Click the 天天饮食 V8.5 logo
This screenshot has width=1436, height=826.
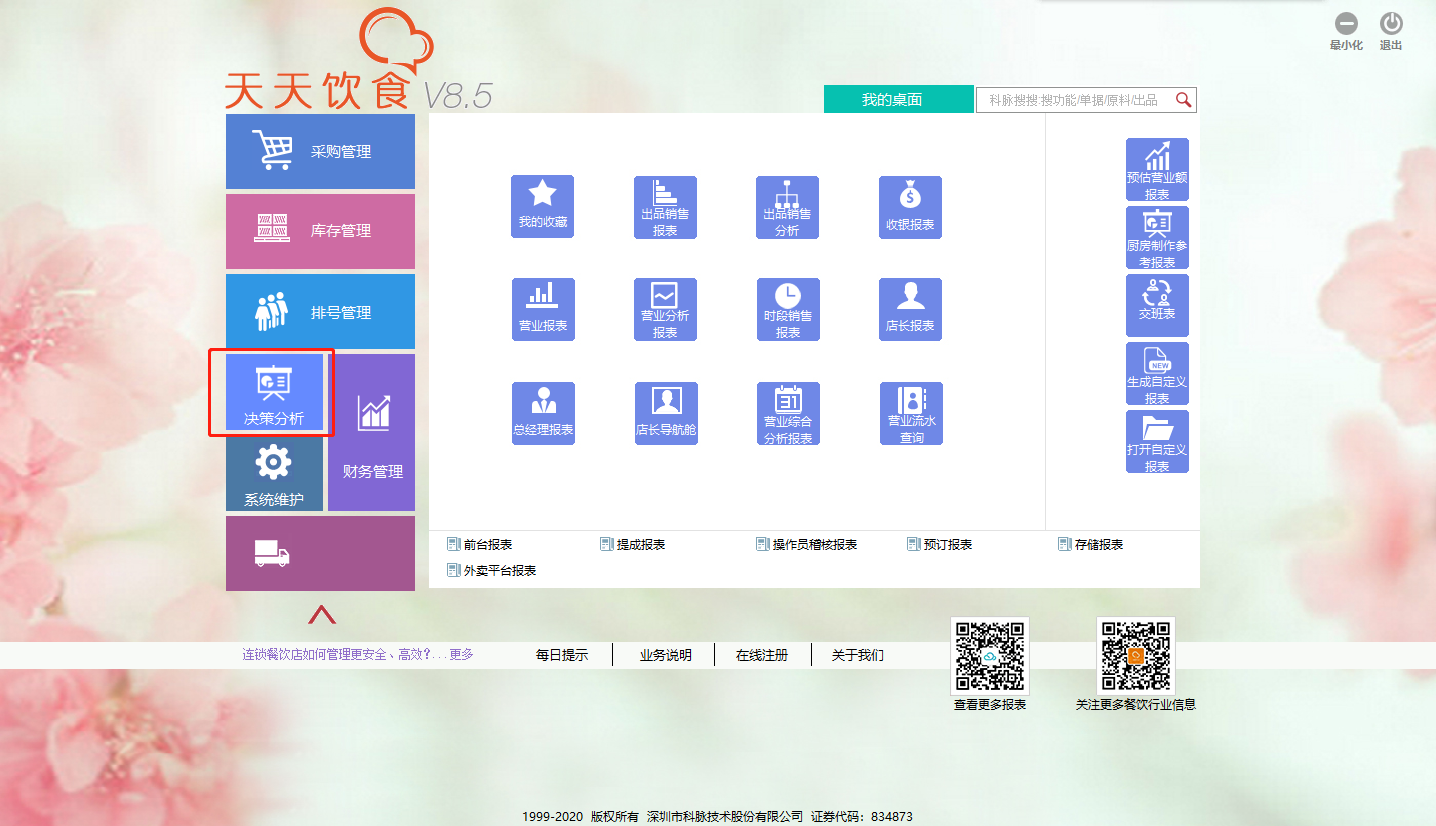point(358,60)
